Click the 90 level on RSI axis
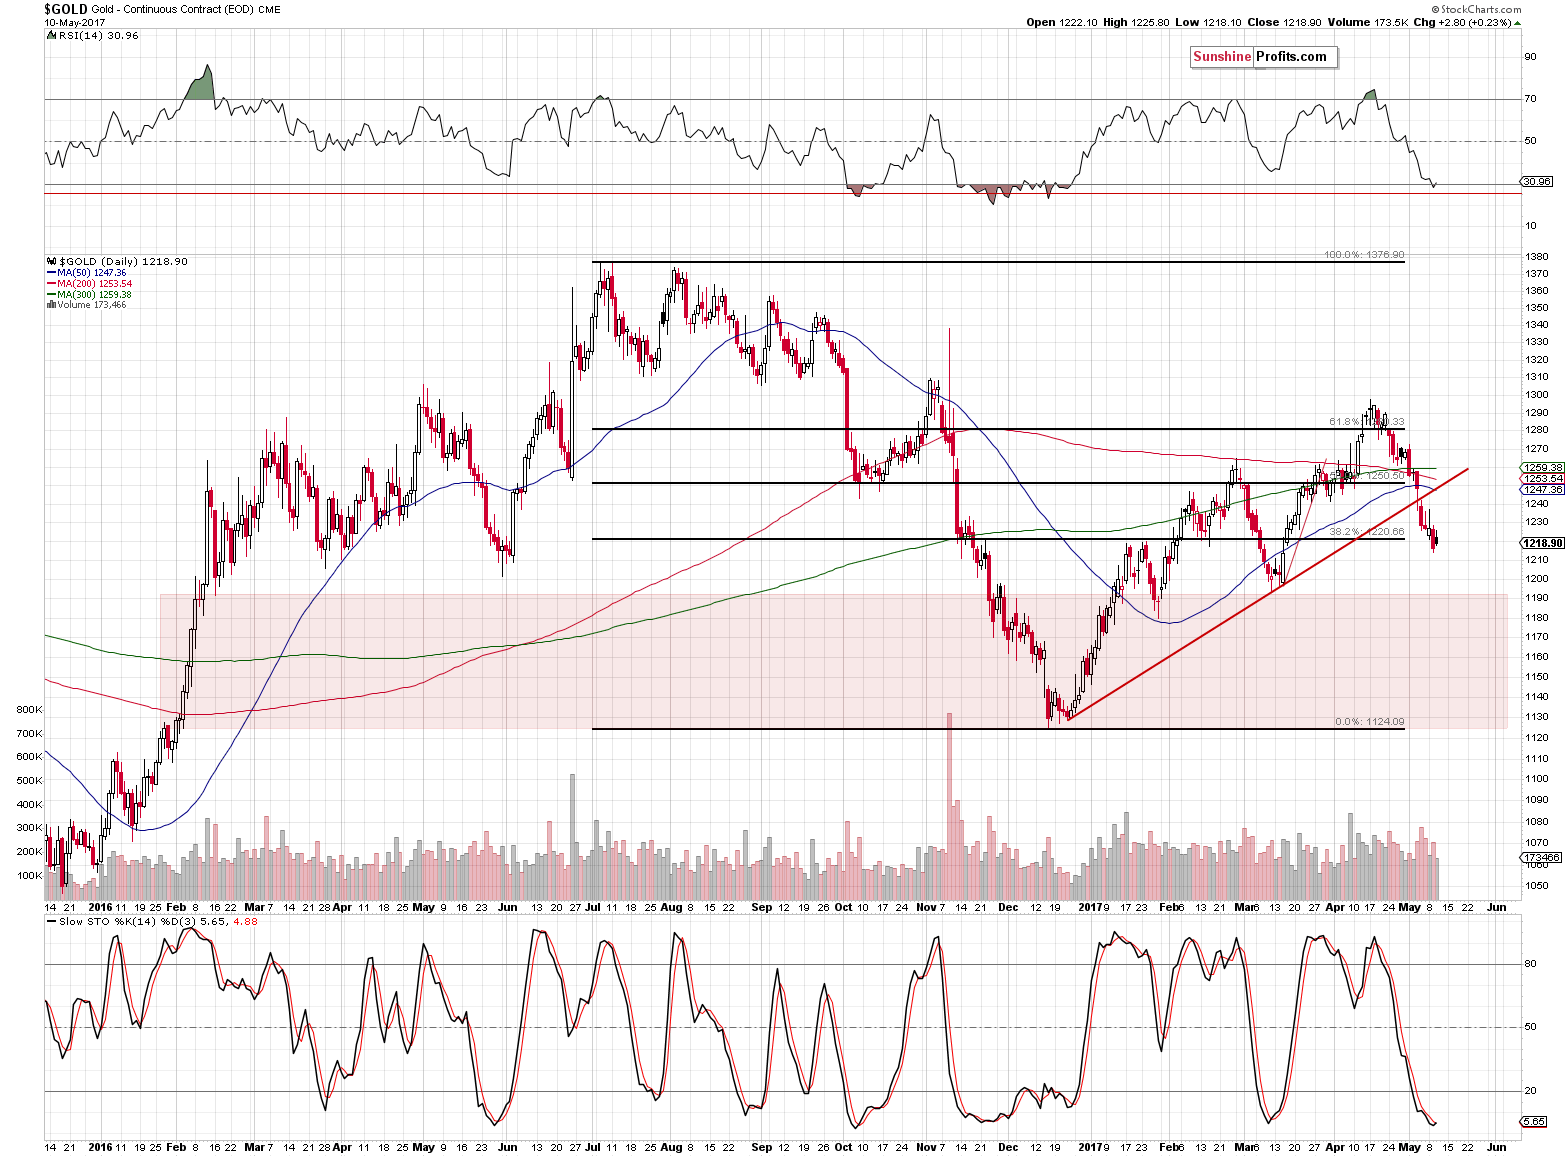 tap(1530, 57)
